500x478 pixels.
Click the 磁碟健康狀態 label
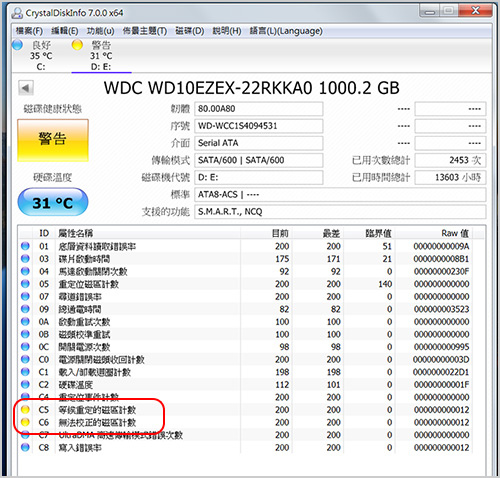click(53, 109)
